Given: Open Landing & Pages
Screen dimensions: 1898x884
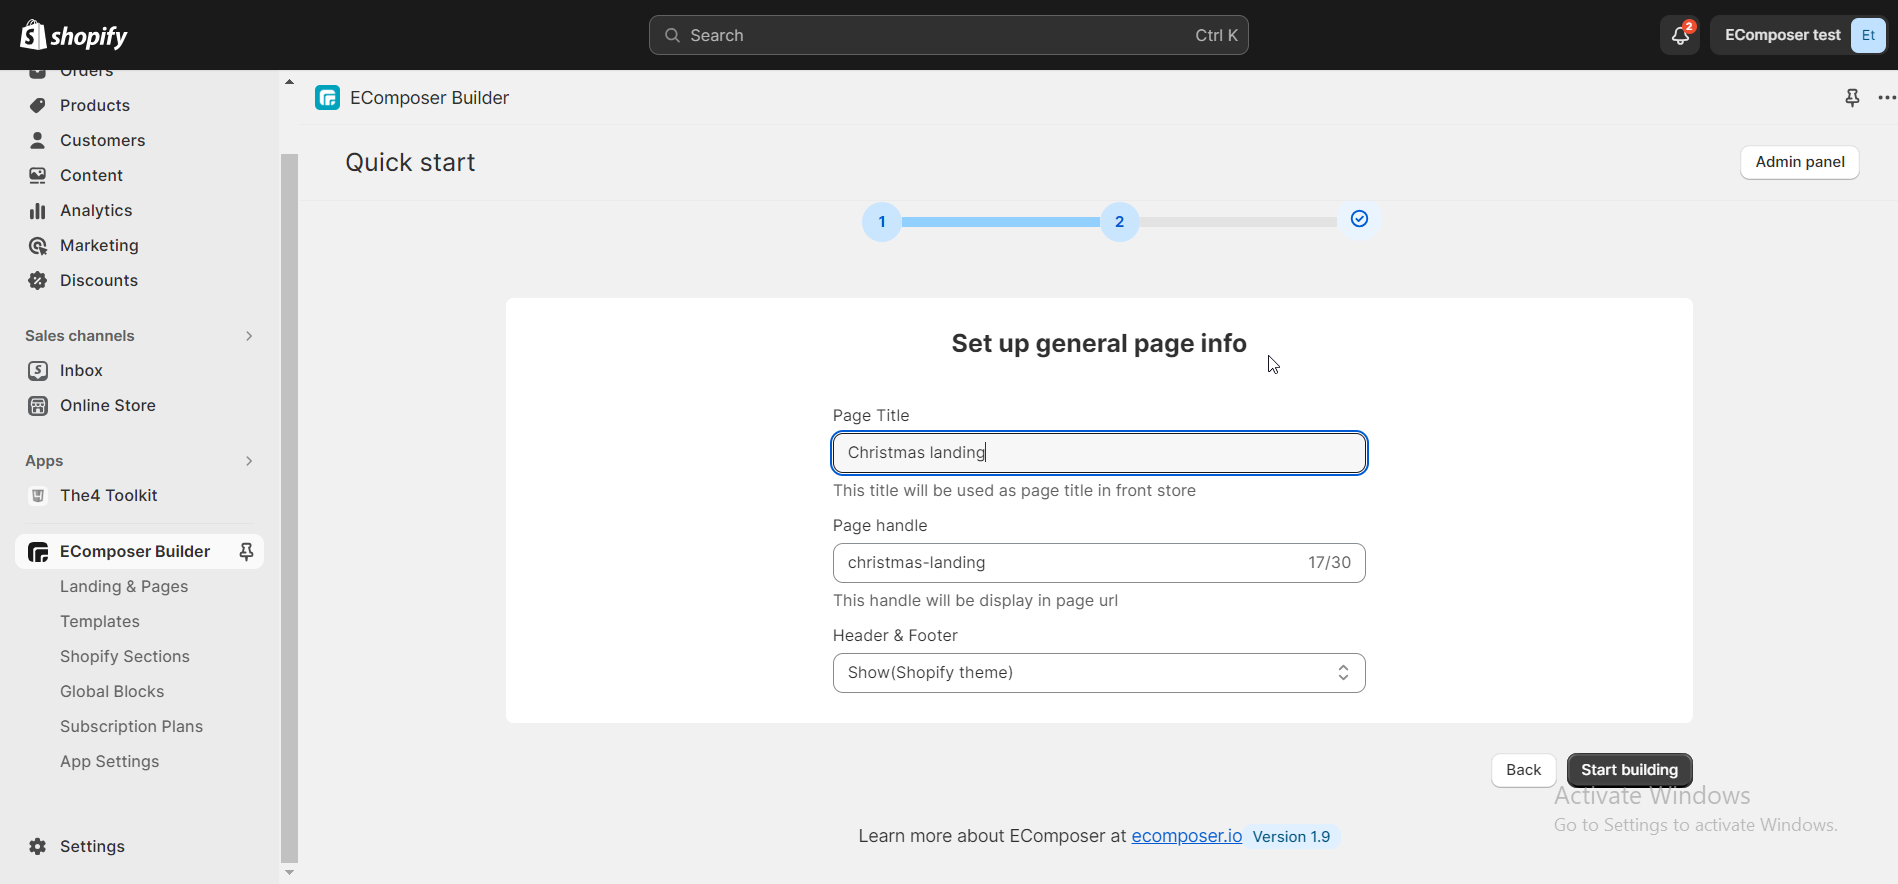Looking at the screenshot, I should [x=124, y=586].
